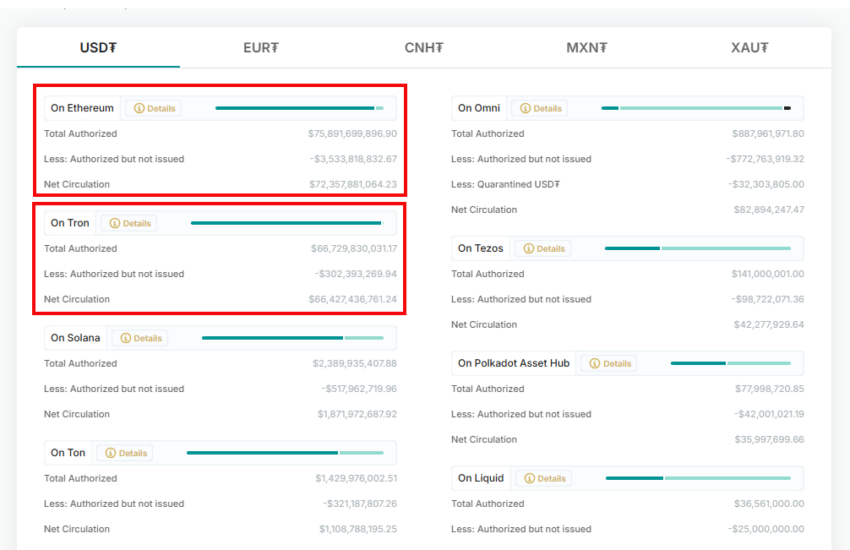Open Details for On Omni
Screen dimensions: 850x550
(x=540, y=108)
